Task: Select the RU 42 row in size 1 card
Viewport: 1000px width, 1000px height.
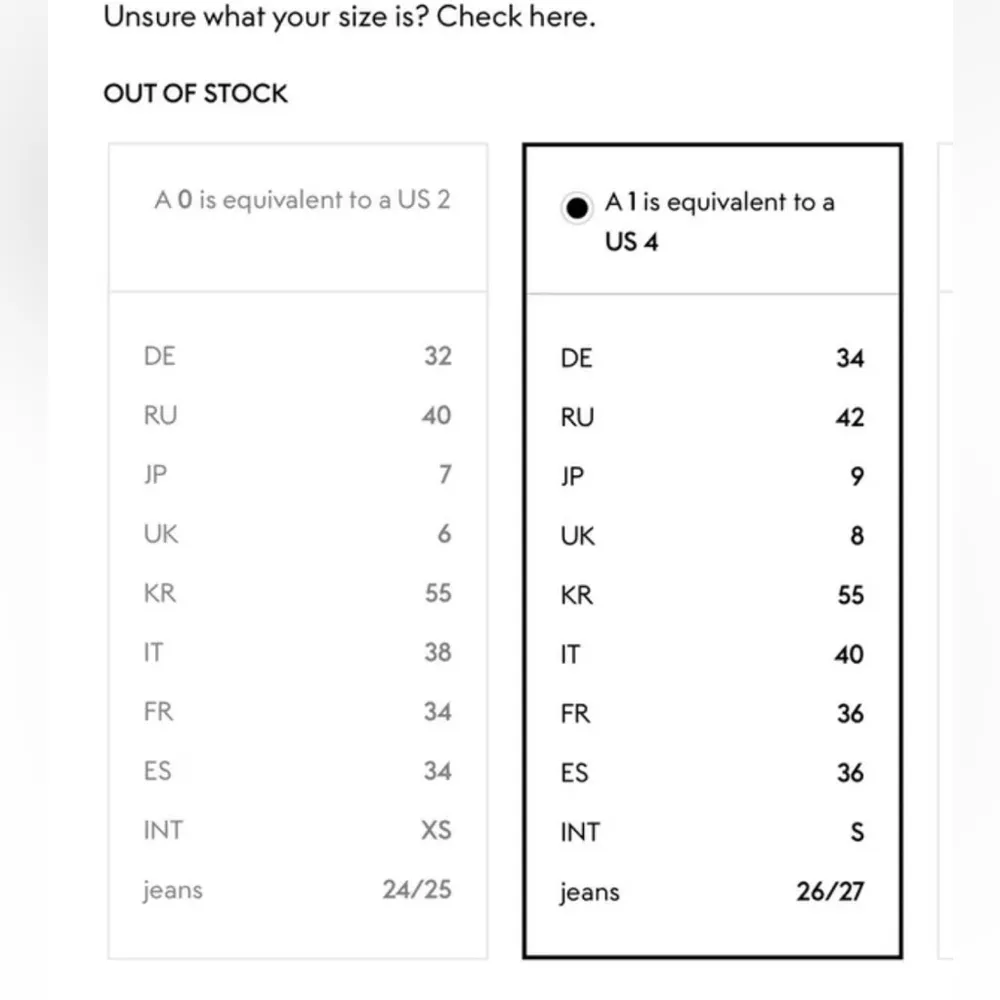Action: (712, 417)
